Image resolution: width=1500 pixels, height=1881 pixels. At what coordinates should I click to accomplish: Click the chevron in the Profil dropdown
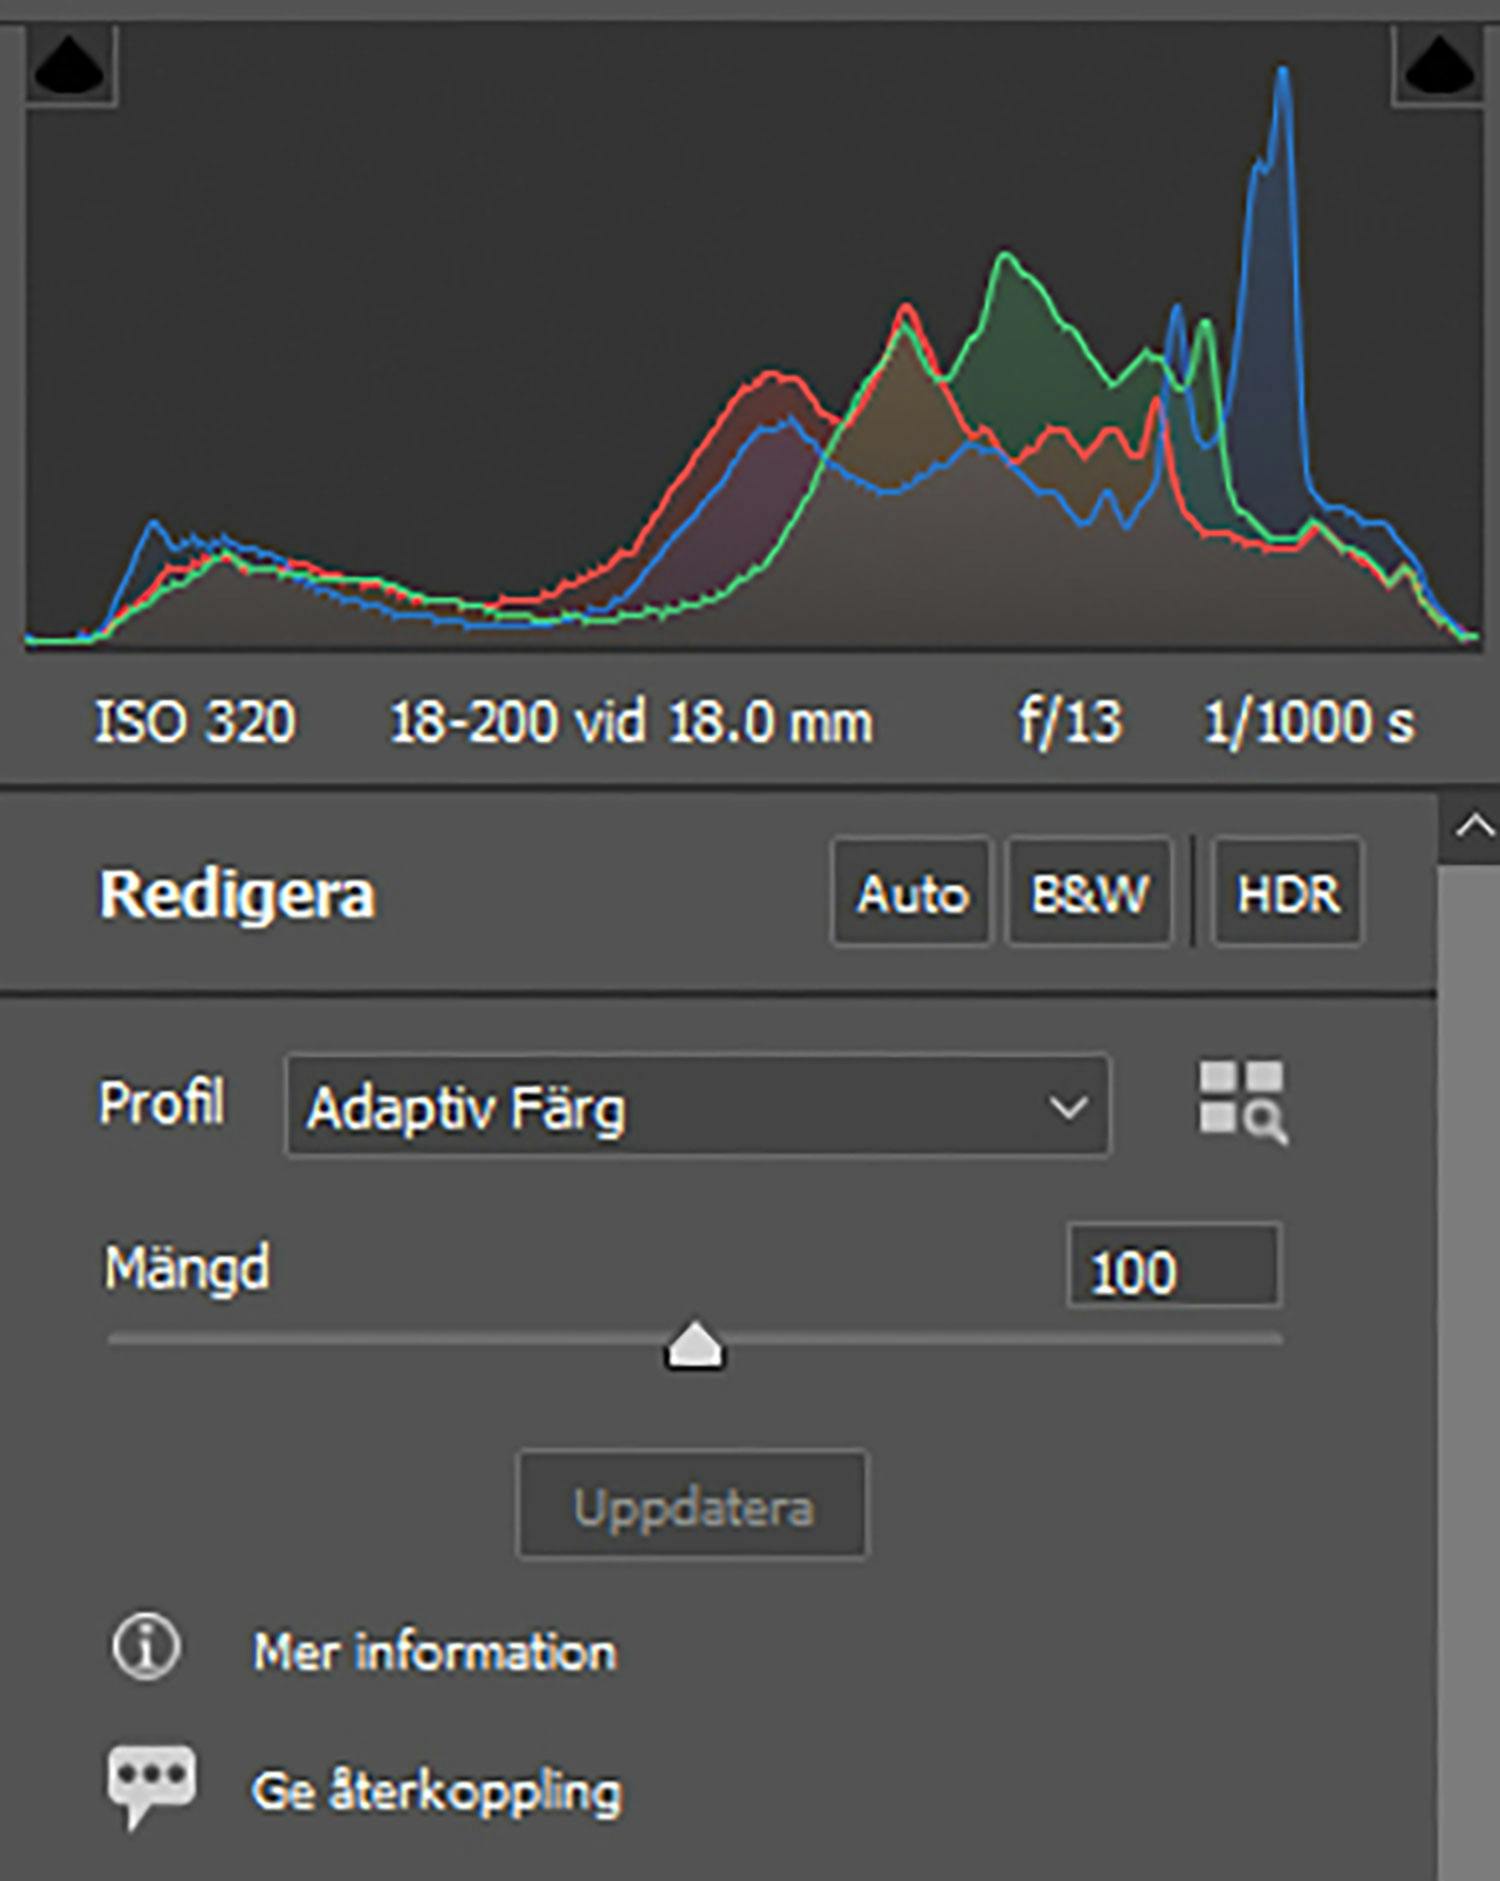pyautogui.click(x=1067, y=1107)
